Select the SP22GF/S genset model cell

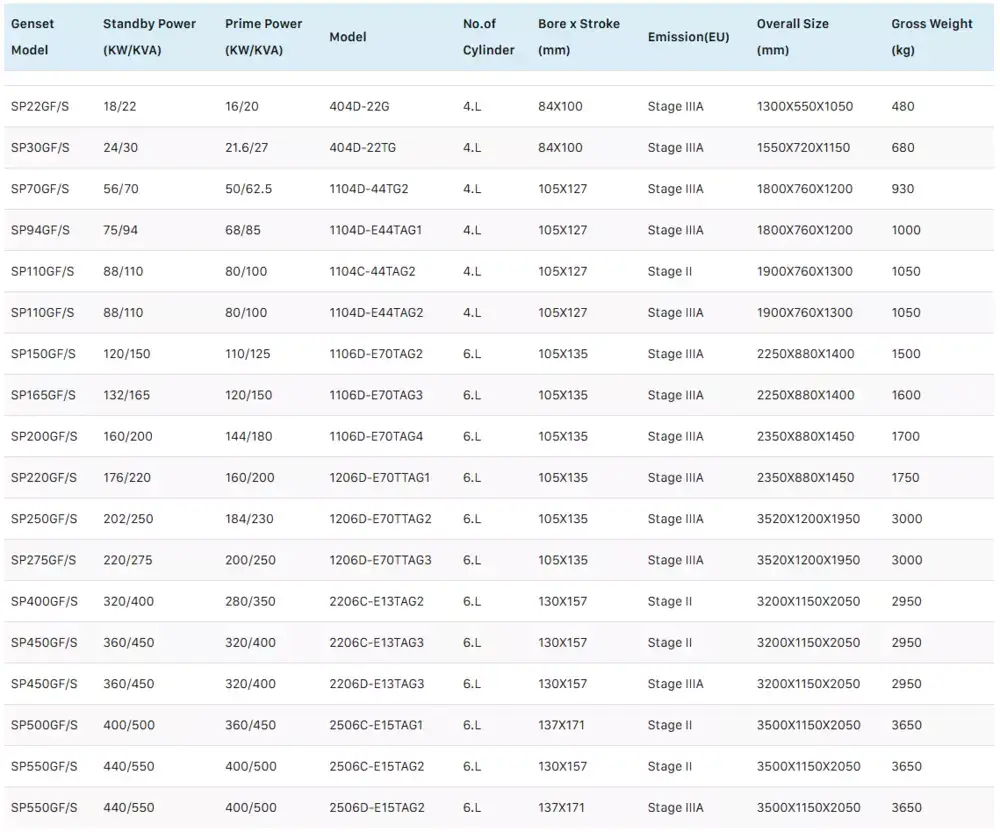pyautogui.click(x=40, y=106)
